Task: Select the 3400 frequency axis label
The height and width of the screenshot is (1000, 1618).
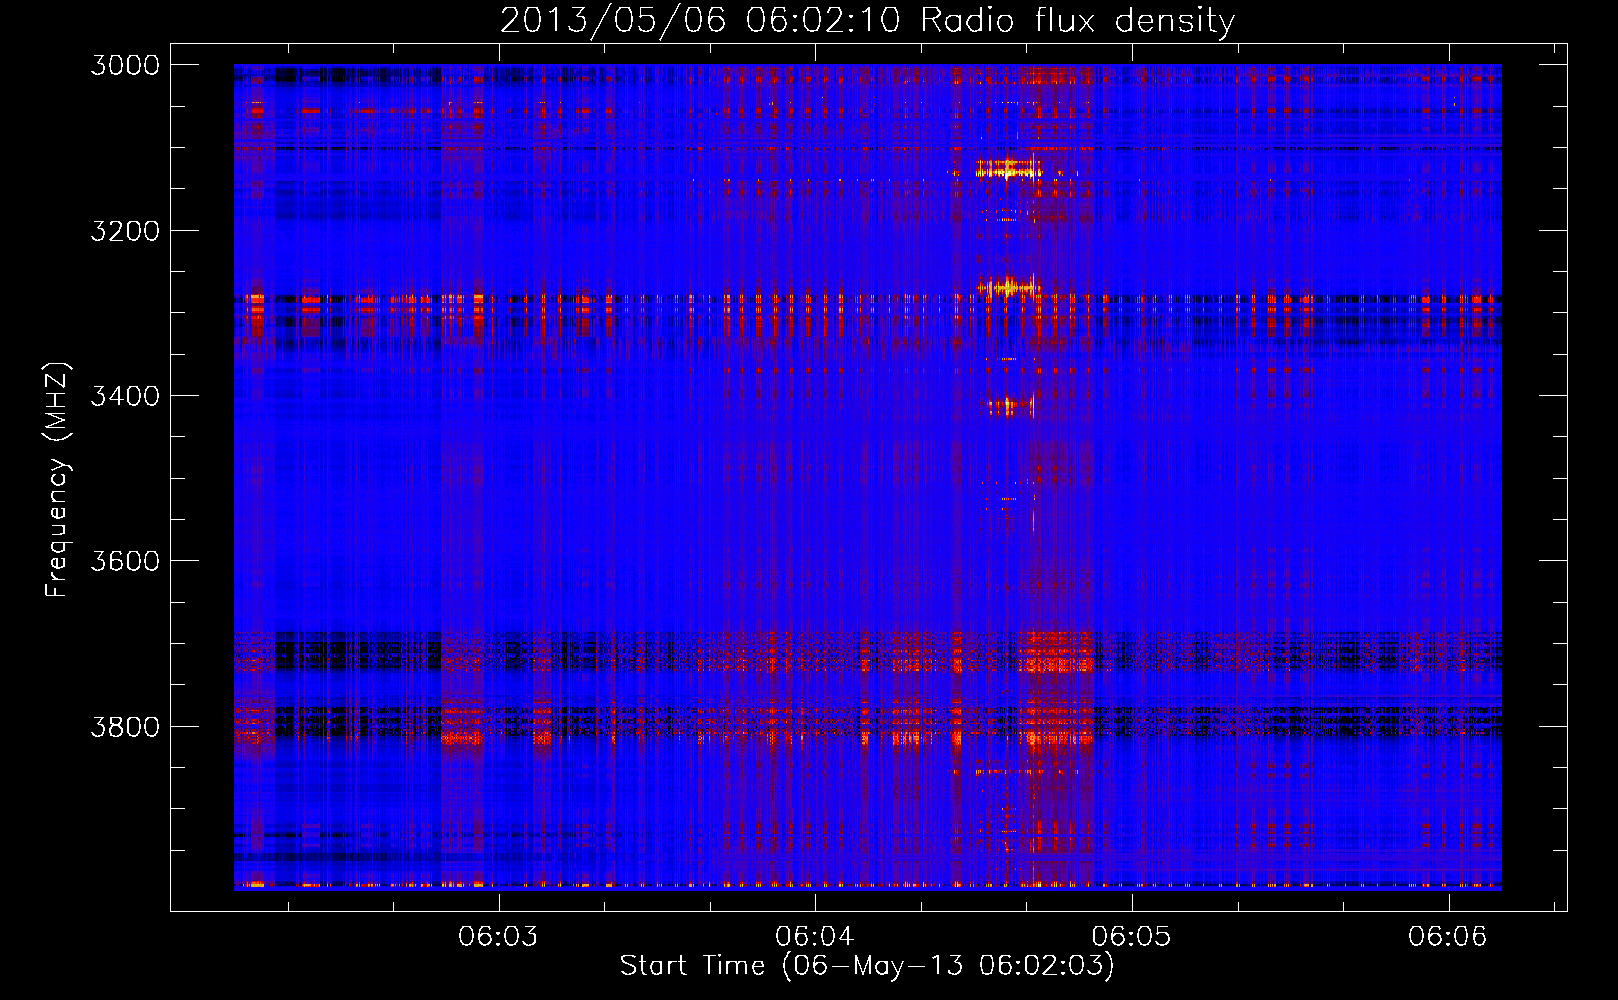Action: pos(125,396)
